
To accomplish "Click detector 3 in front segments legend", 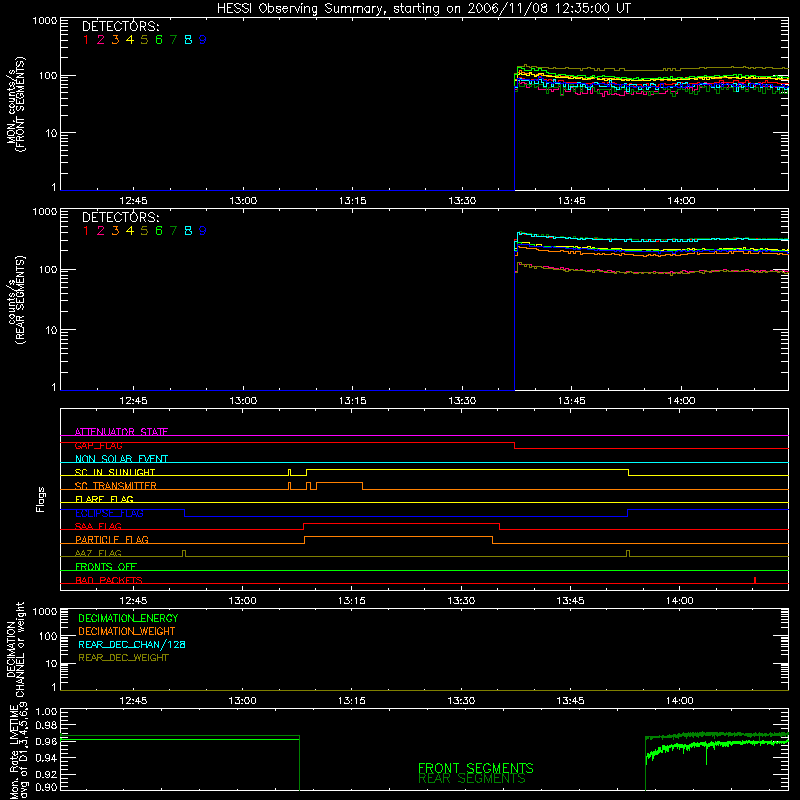I will (115, 40).
